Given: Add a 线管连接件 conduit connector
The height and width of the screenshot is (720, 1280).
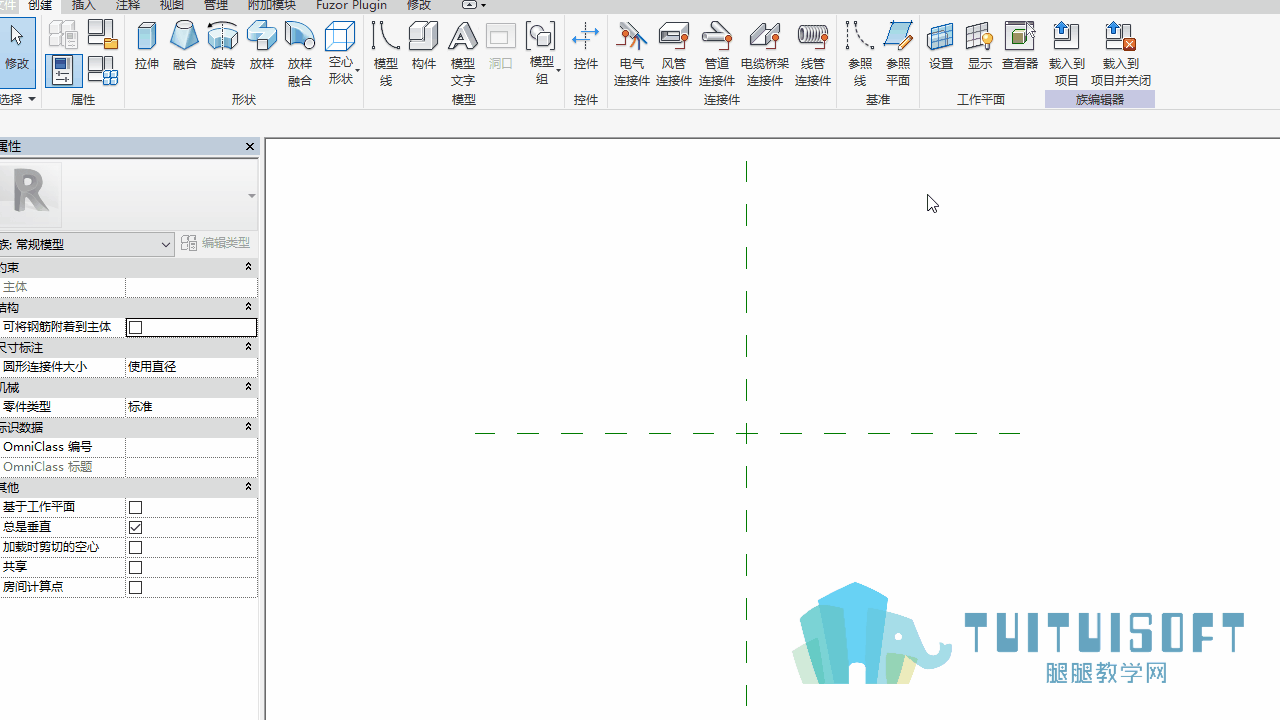Looking at the screenshot, I should coord(813,54).
